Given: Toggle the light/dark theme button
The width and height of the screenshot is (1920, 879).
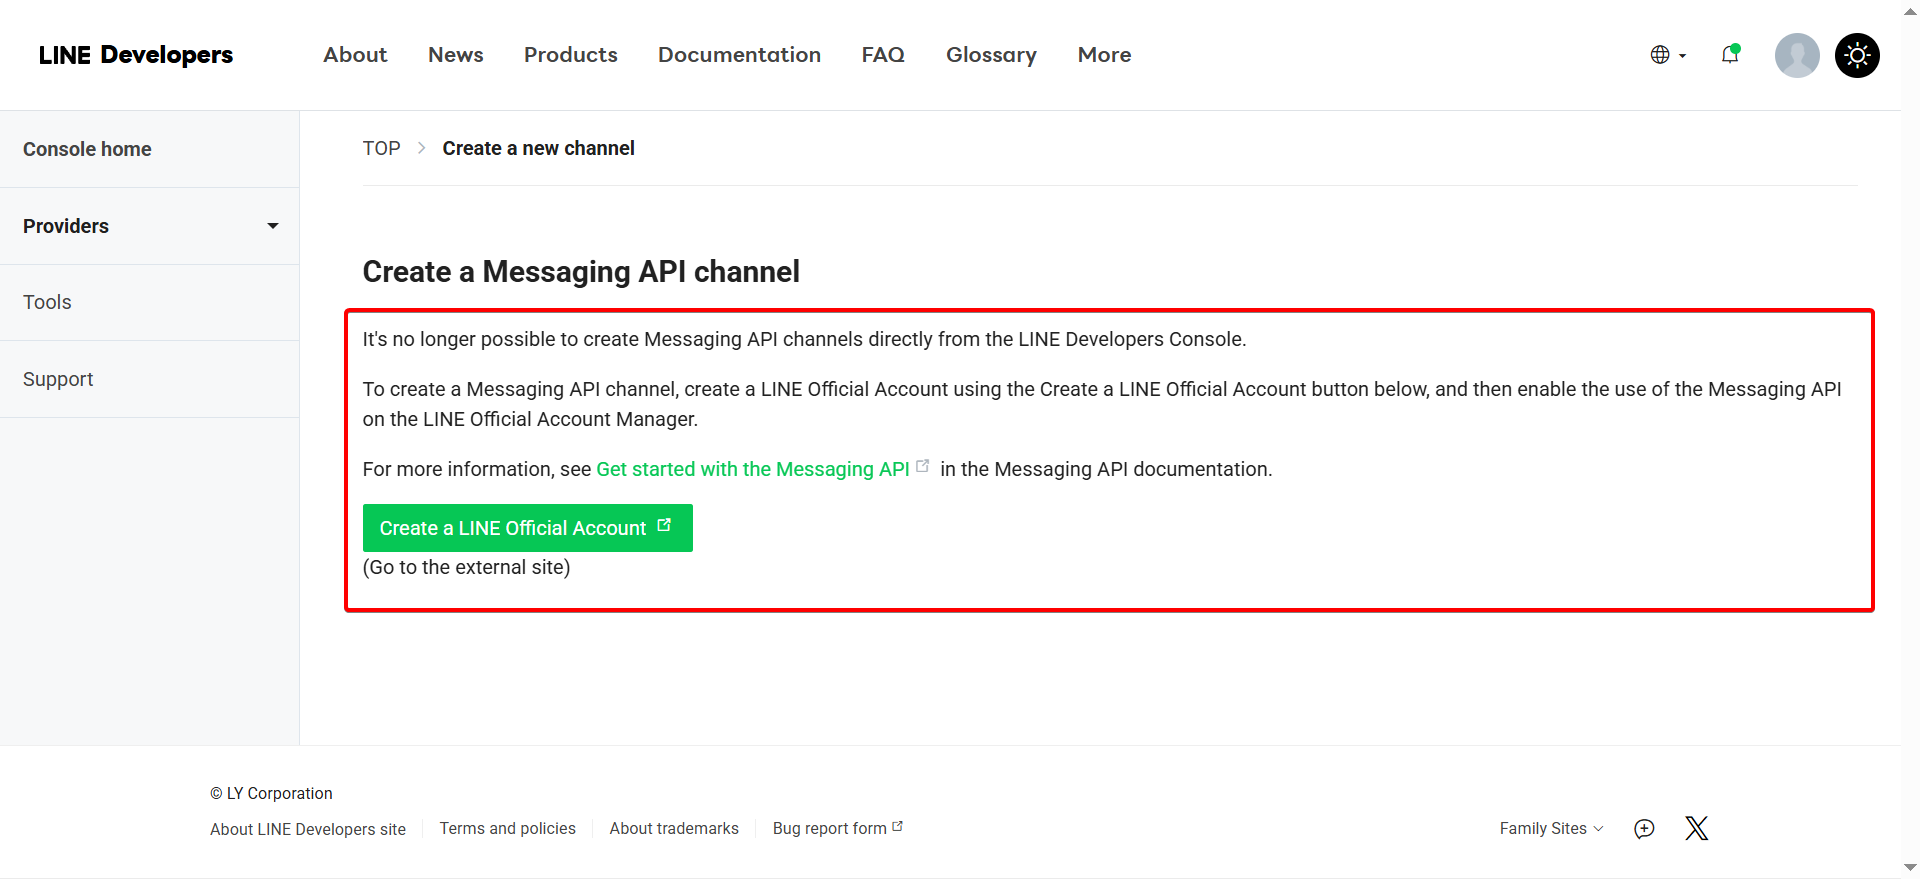Looking at the screenshot, I should pos(1857,55).
